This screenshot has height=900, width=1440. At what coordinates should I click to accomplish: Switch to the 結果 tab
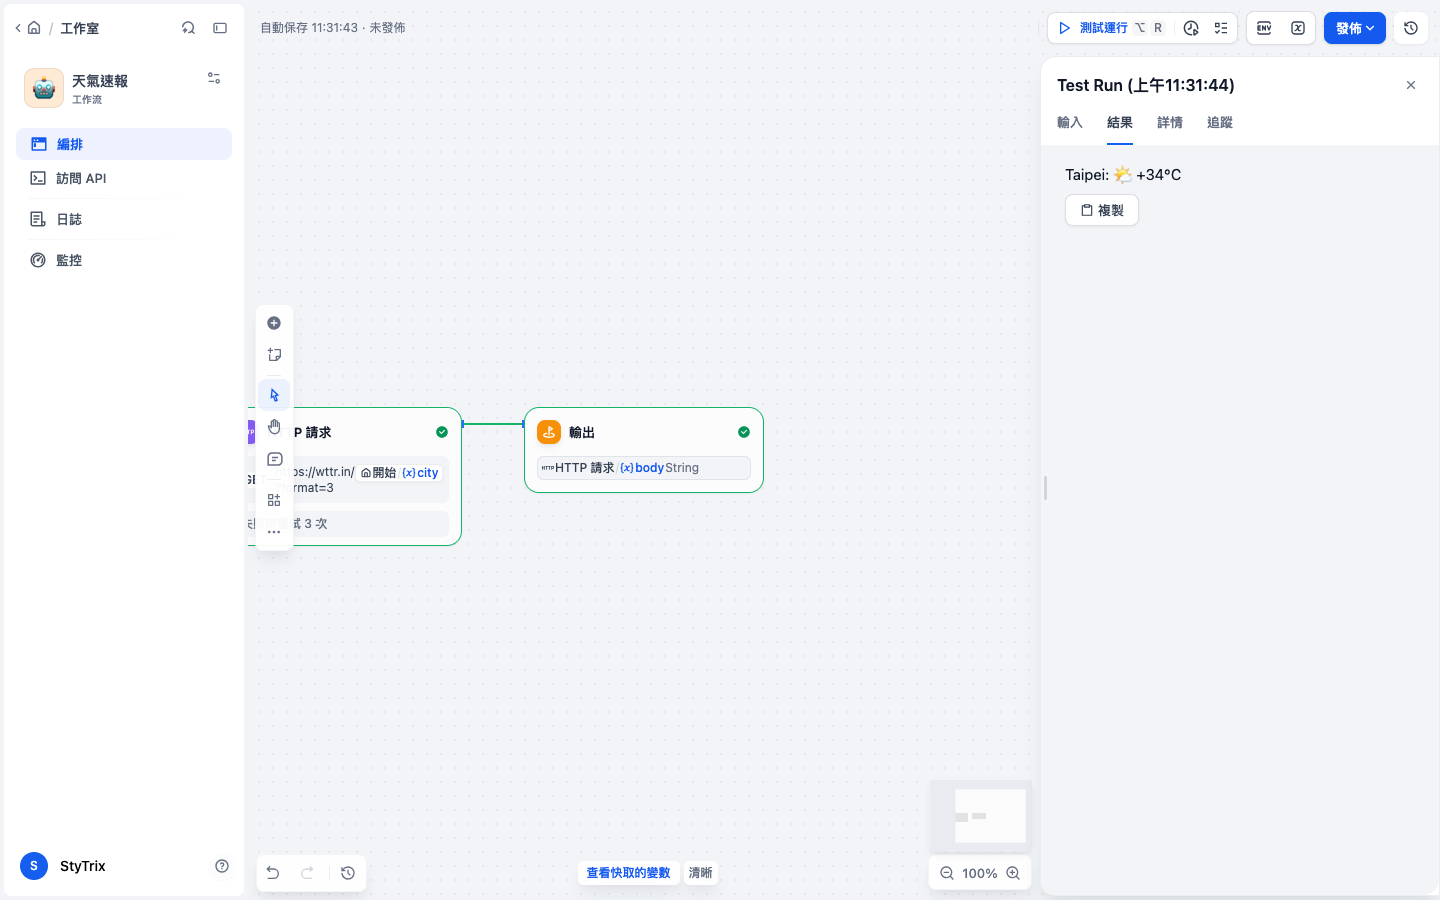tap(1120, 122)
